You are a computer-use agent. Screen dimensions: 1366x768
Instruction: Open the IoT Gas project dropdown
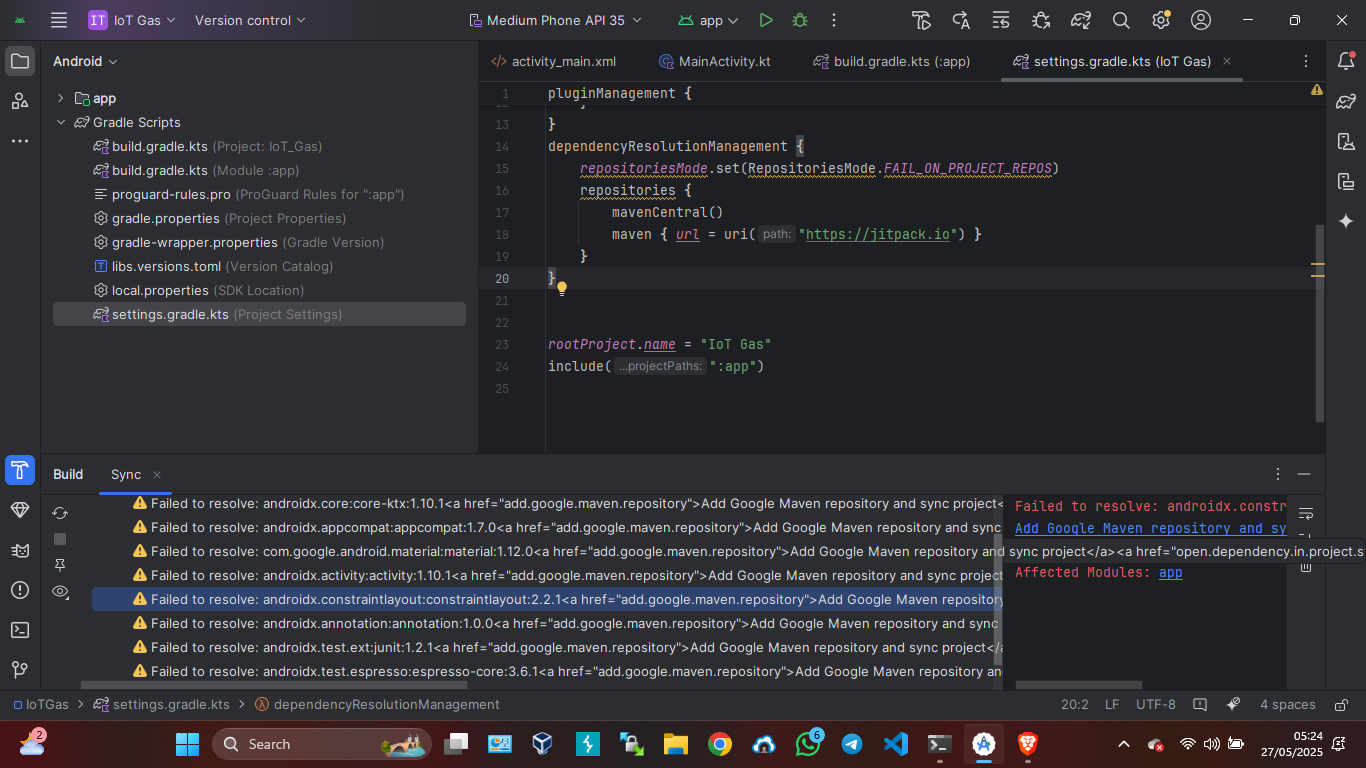(132, 20)
